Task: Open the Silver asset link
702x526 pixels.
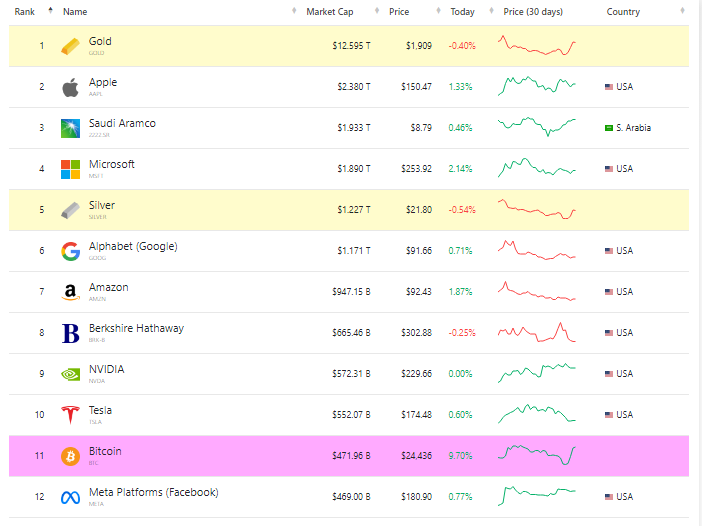Action: tap(102, 205)
